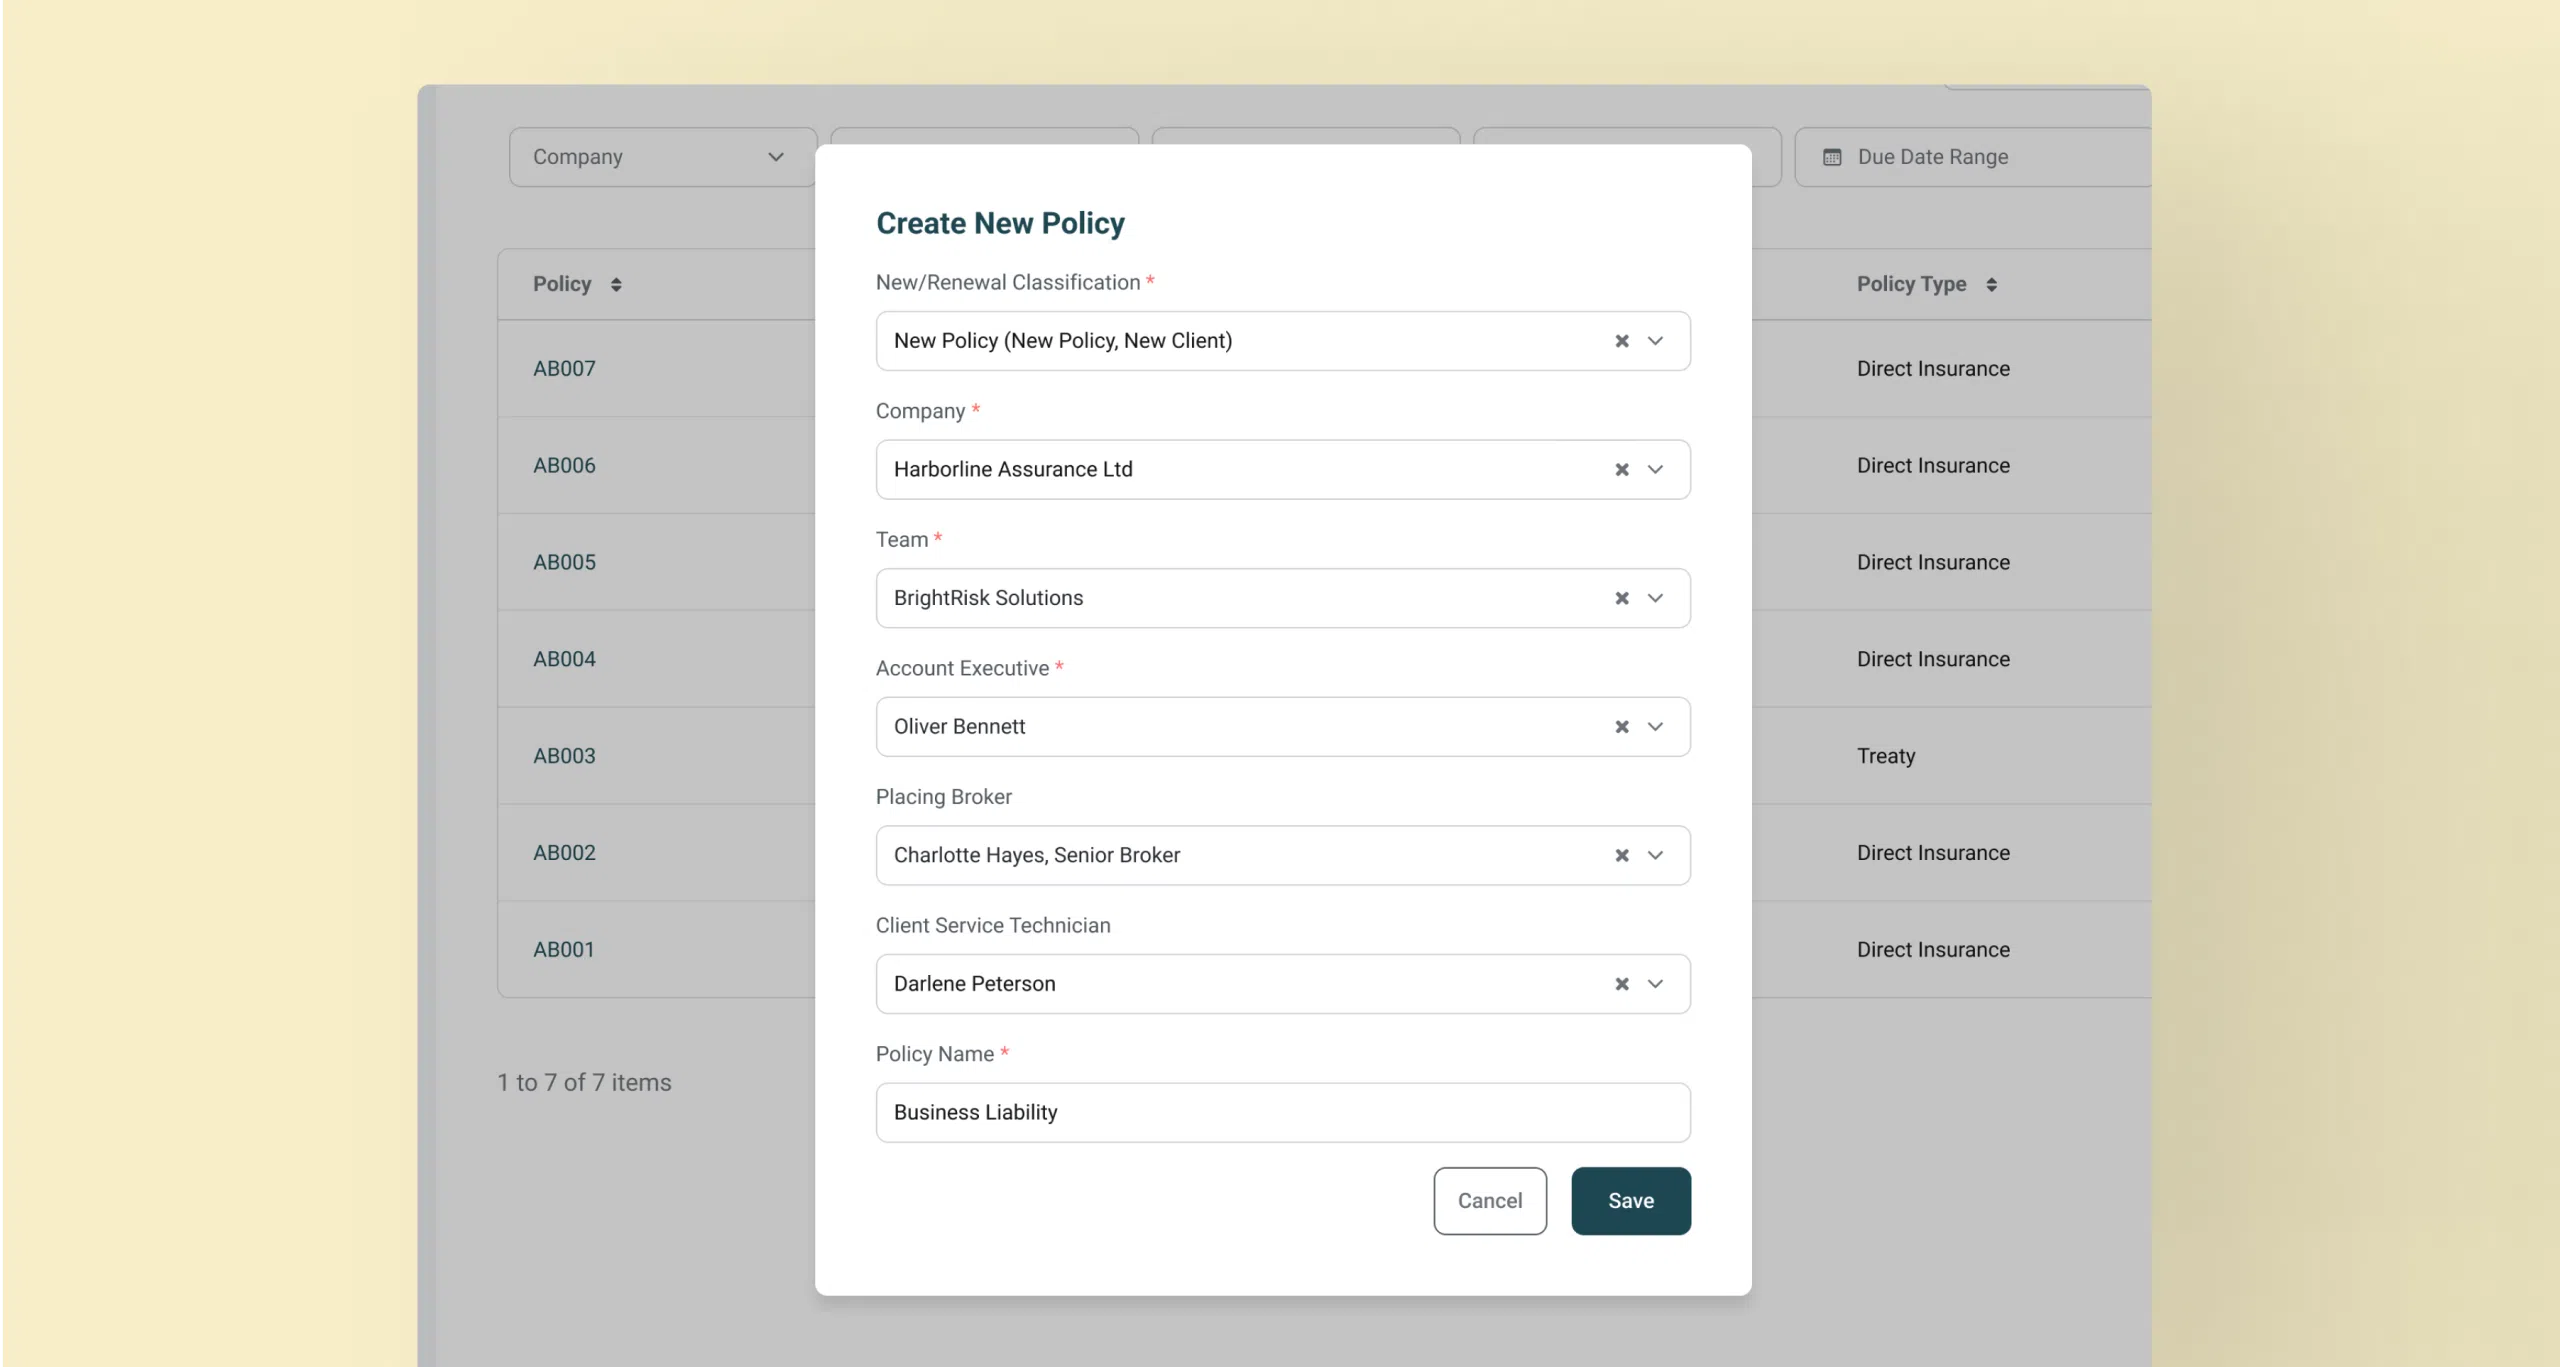The height and width of the screenshot is (1367, 2560).
Task: Clear Oliver Bennett from Account Executive
Action: click(x=1620, y=726)
